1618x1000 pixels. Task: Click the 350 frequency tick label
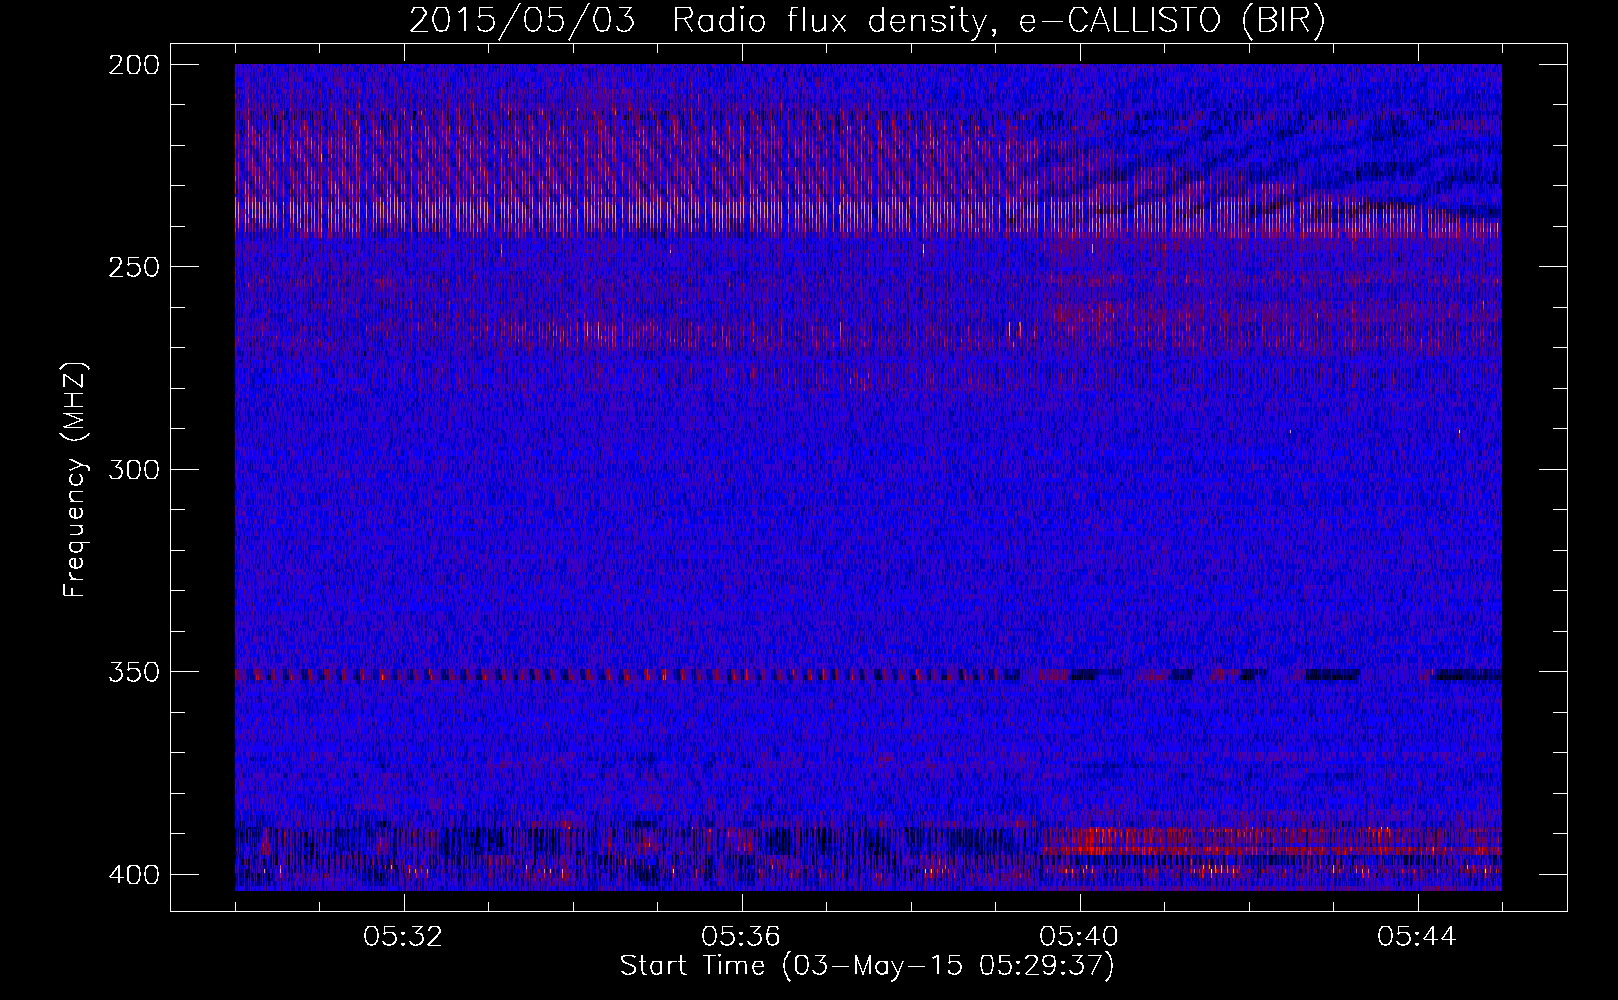pos(133,671)
